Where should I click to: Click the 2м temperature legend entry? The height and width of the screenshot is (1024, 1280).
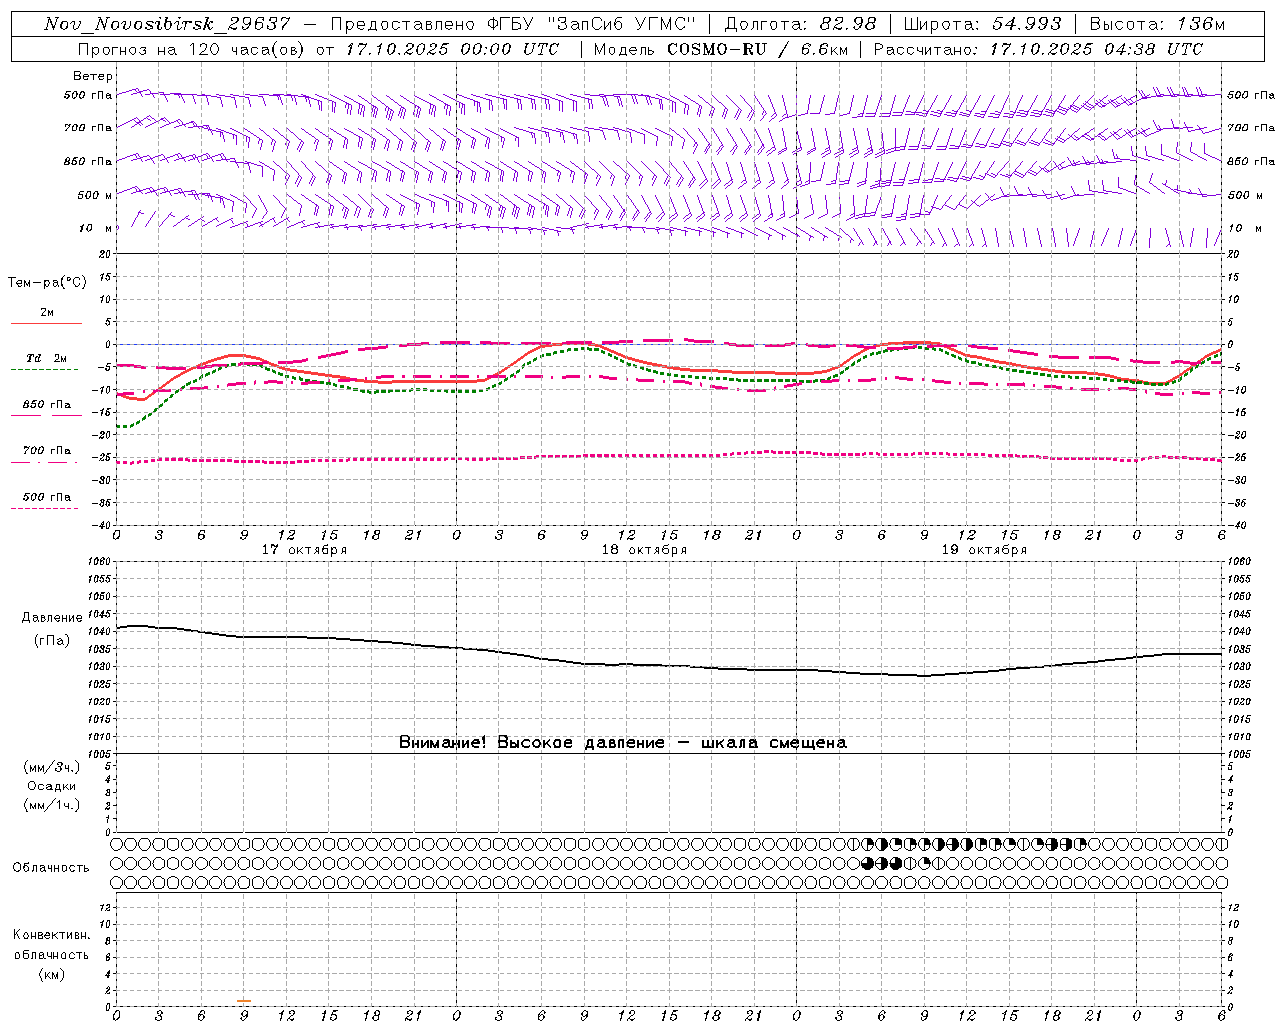[47, 313]
